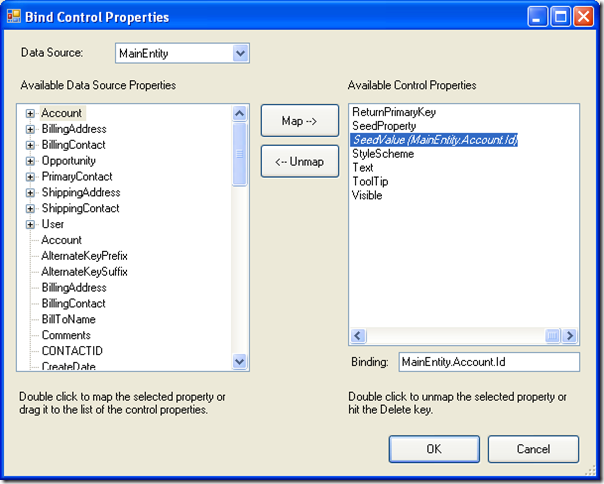Select BillToName in the tree

(x=69, y=319)
